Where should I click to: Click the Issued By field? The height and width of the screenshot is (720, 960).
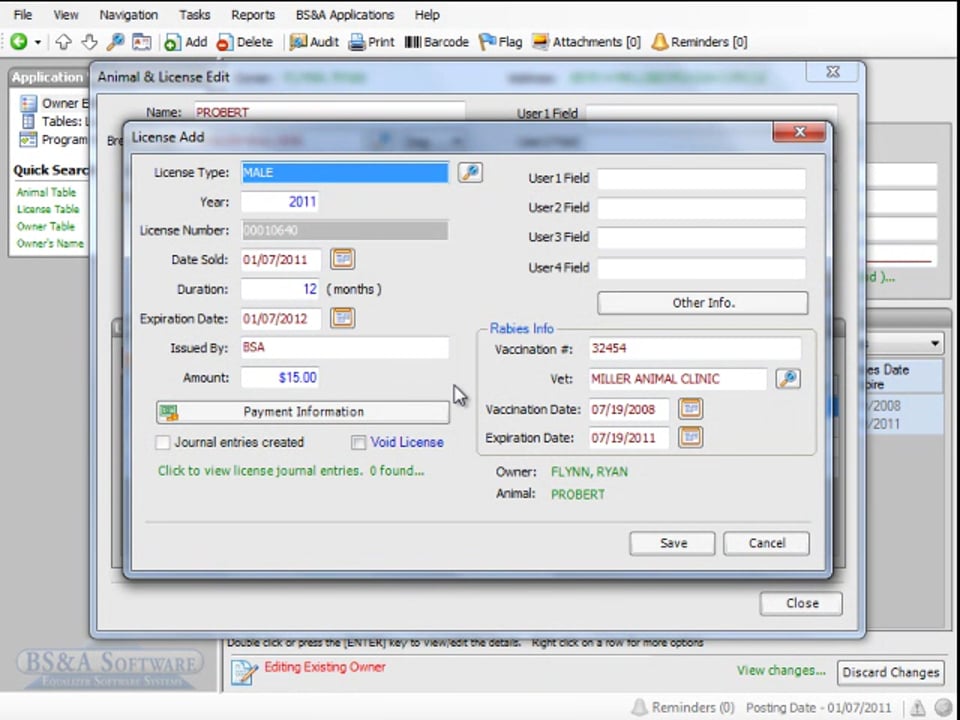click(345, 348)
